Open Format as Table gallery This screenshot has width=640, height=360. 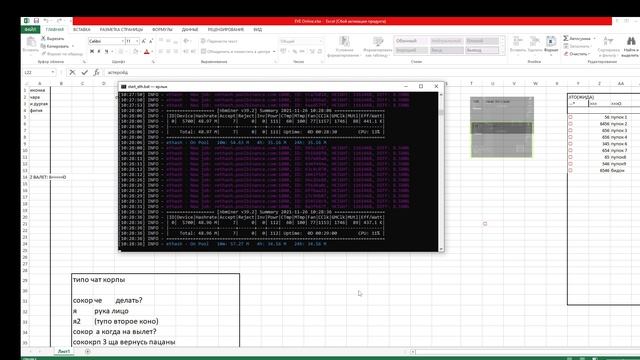(378, 47)
